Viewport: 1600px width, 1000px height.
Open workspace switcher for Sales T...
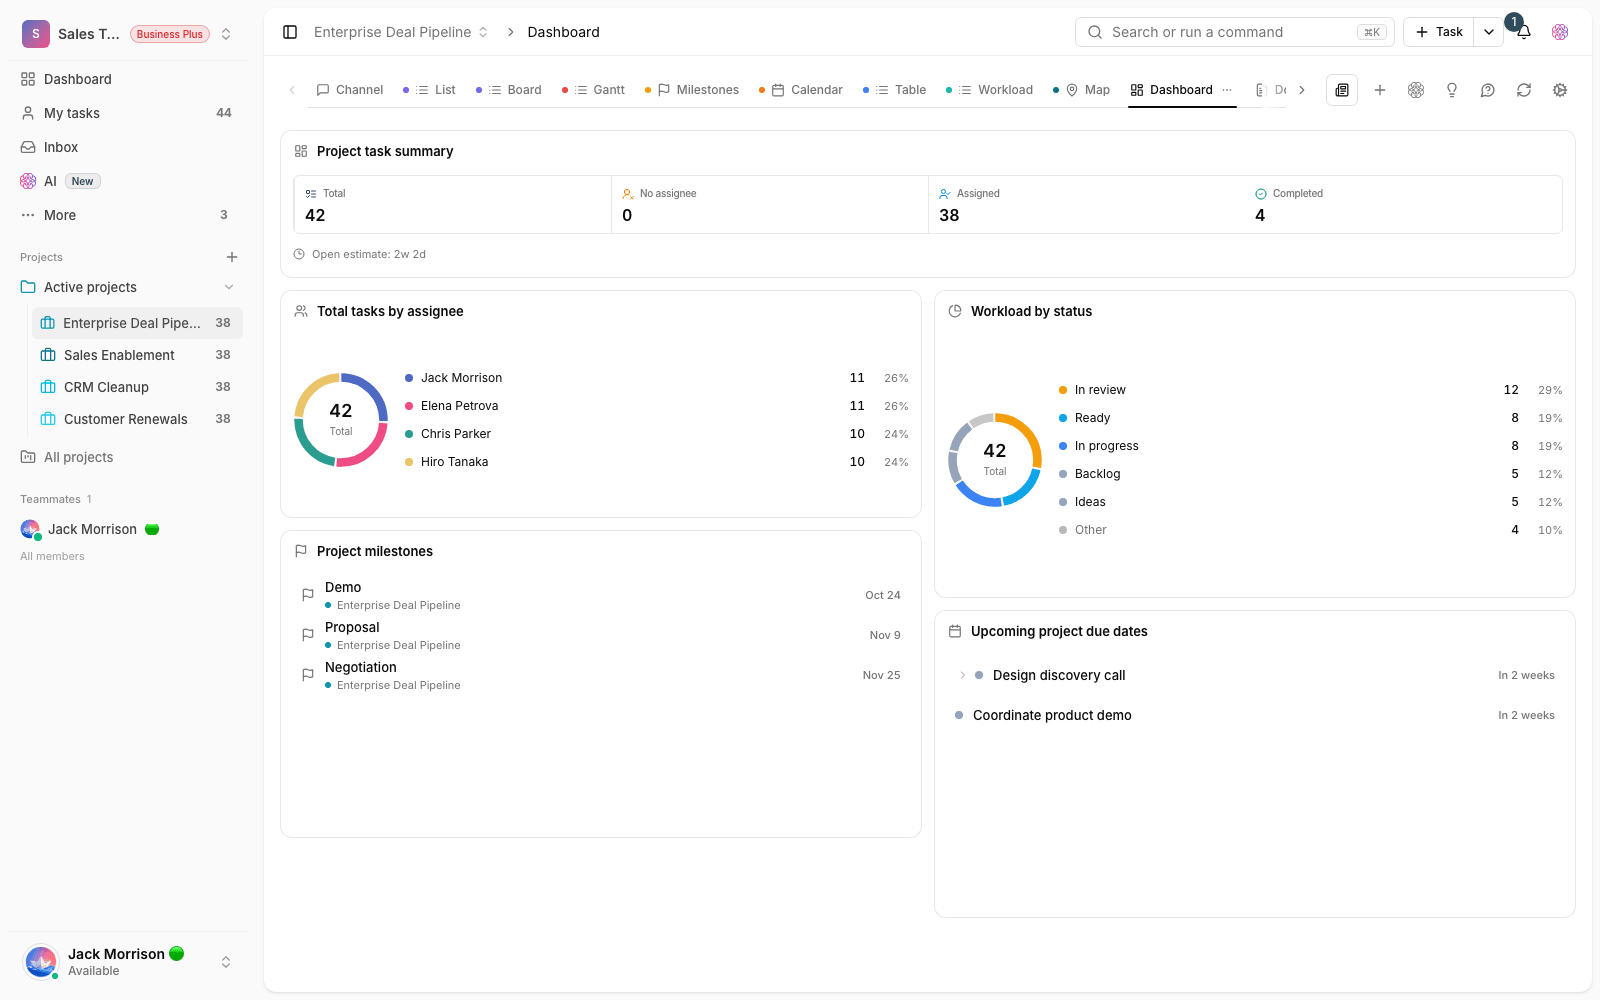(128, 34)
